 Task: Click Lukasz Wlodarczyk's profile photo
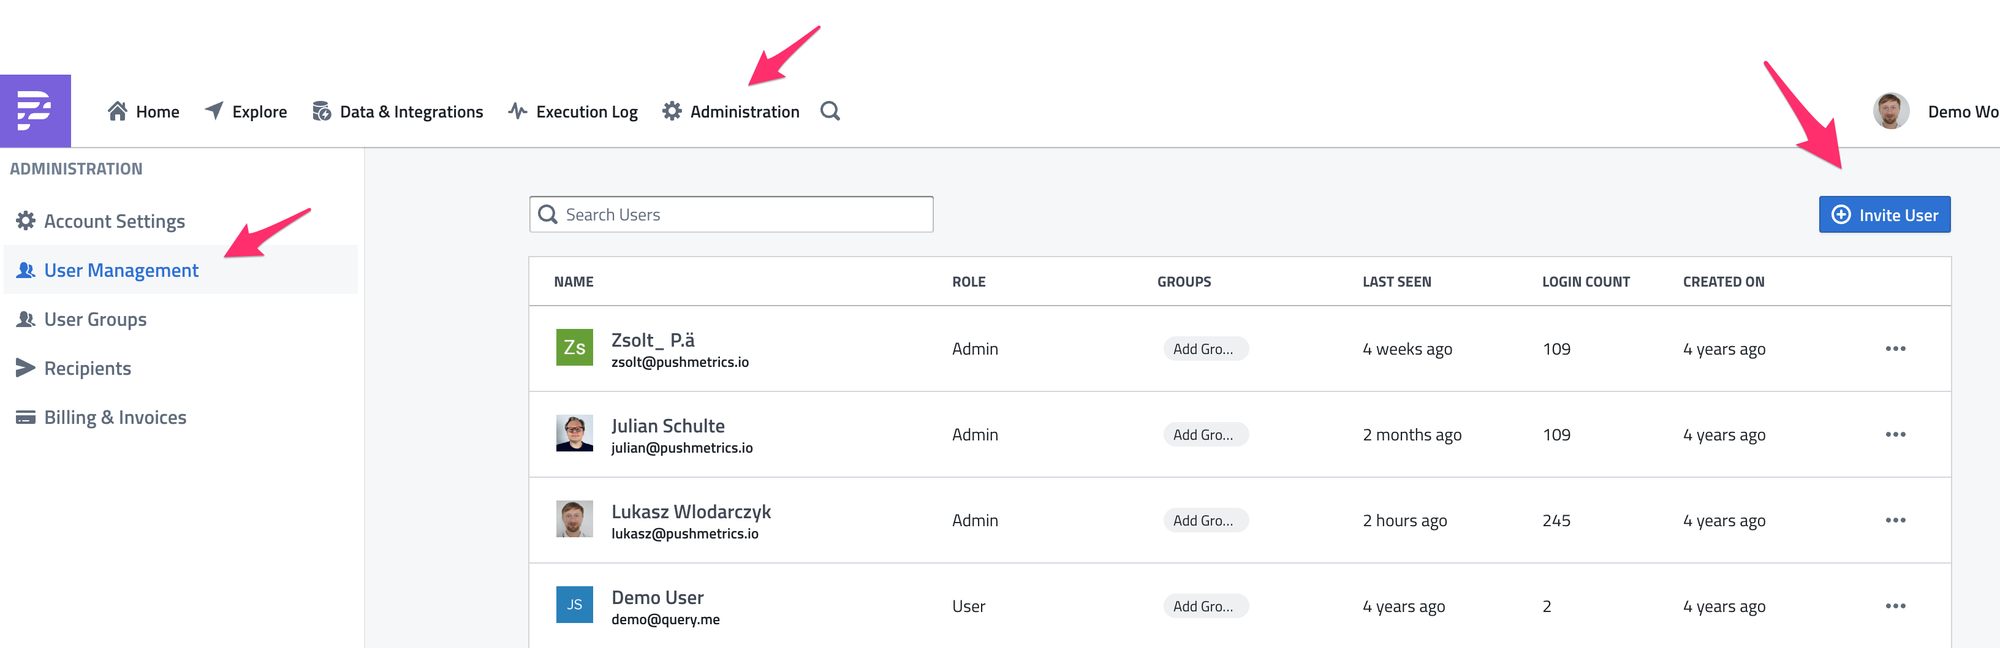point(574,520)
